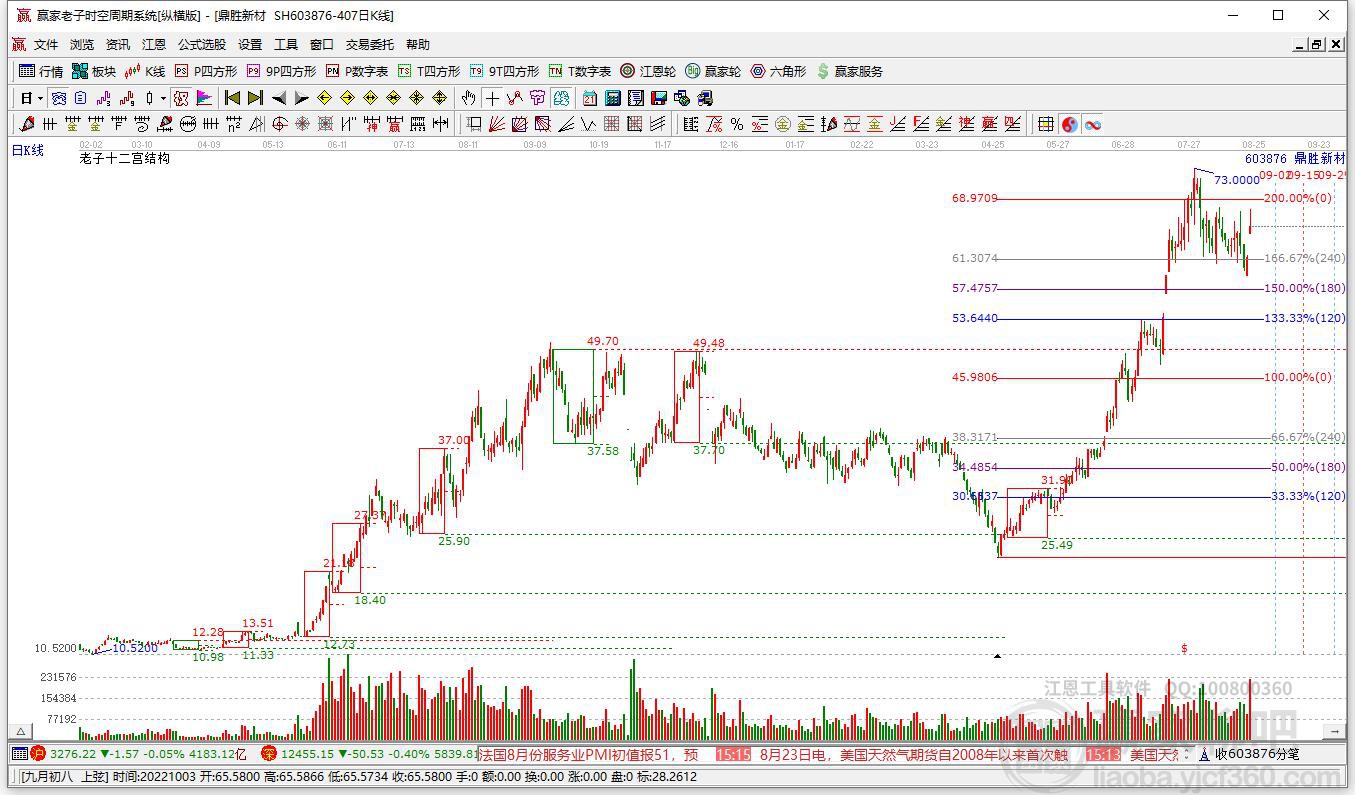Screen dimensions: 1355x795
Task: Open the 浏览 menu
Action: [82, 45]
